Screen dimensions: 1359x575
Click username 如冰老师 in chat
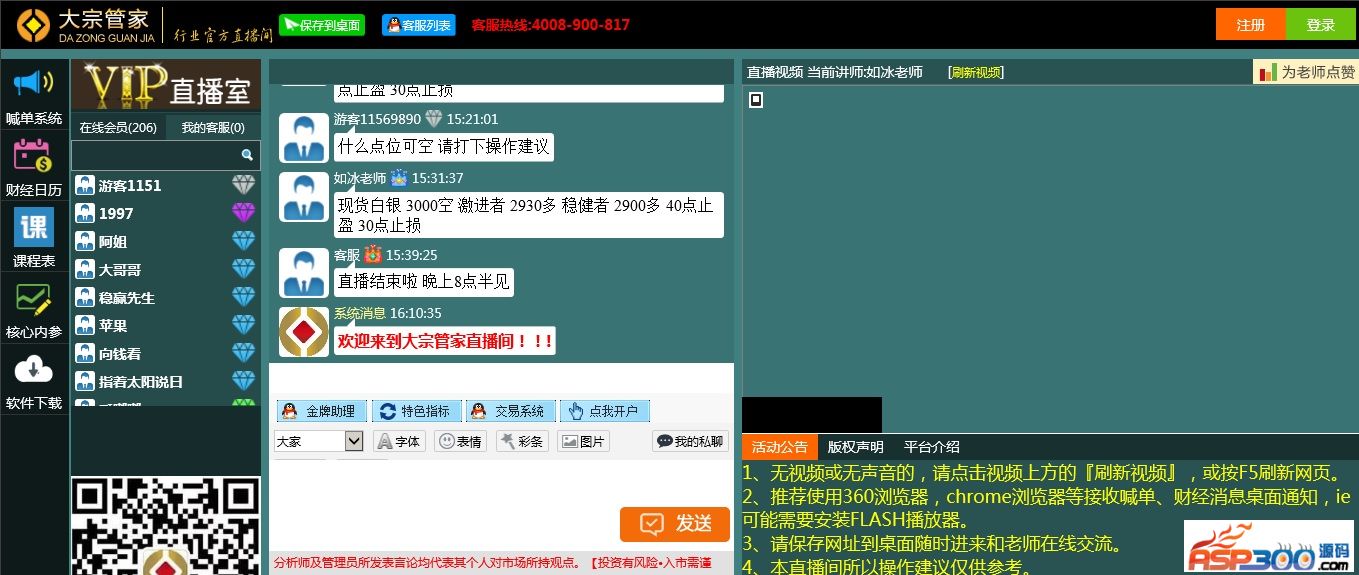(x=360, y=178)
